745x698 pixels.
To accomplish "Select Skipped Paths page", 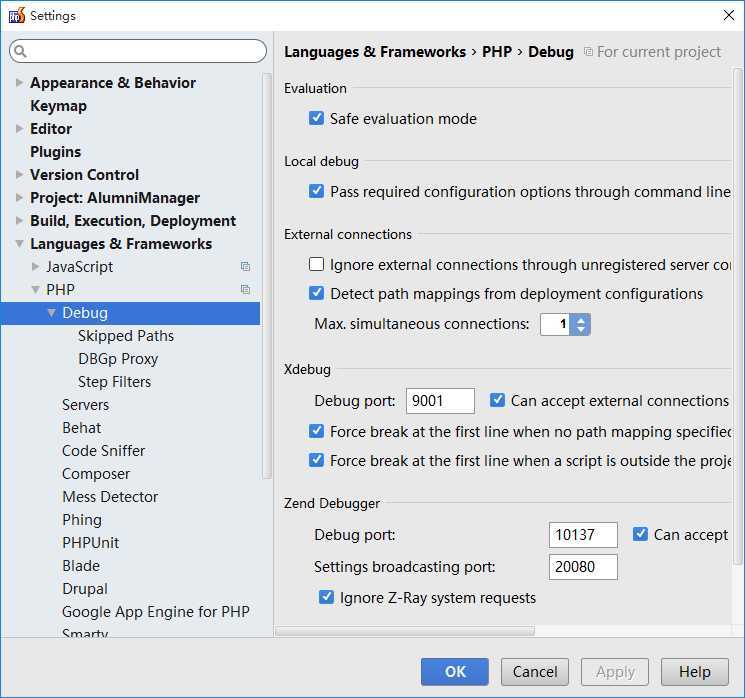I will pos(126,335).
